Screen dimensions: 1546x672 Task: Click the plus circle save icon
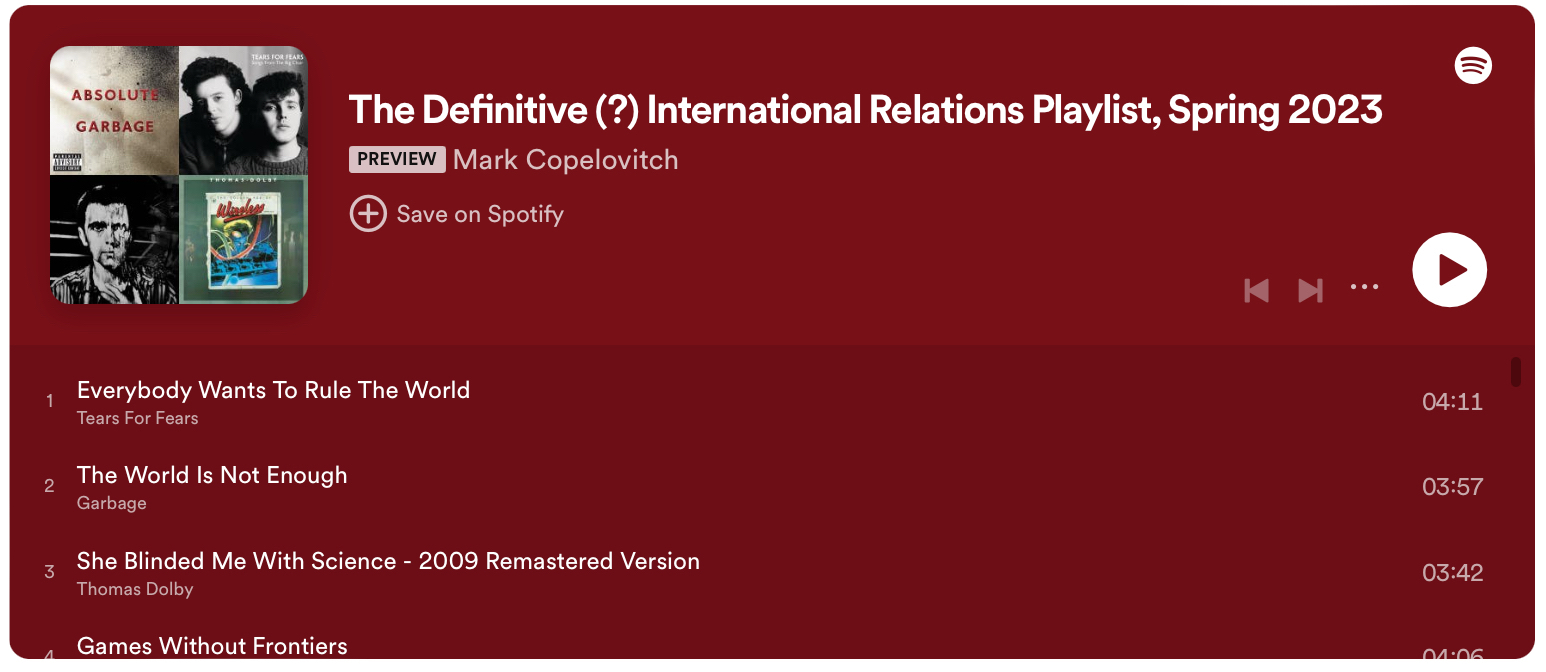pos(367,213)
